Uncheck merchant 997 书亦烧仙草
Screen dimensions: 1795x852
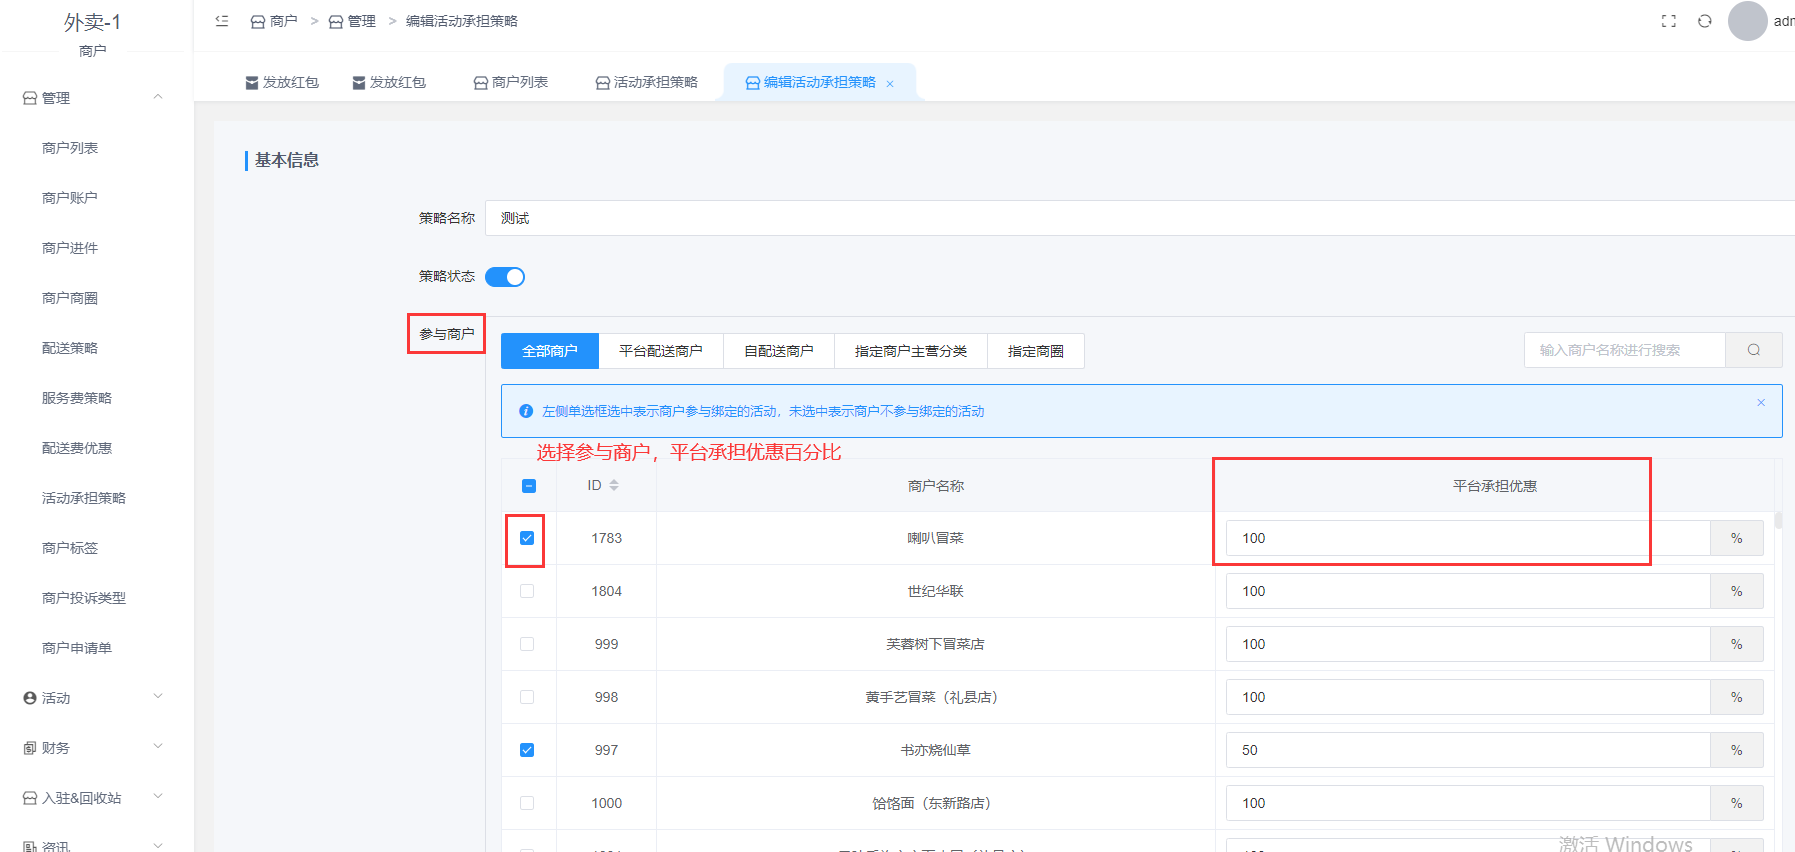tap(527, 750)
